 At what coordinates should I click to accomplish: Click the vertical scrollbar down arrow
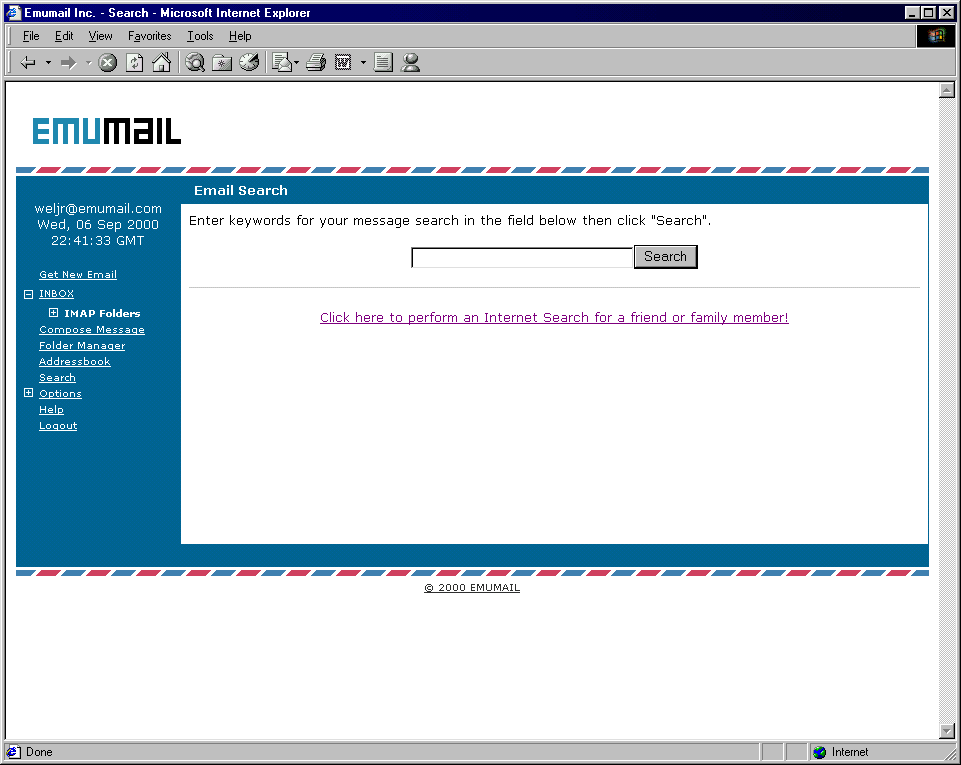click(947, 731)
